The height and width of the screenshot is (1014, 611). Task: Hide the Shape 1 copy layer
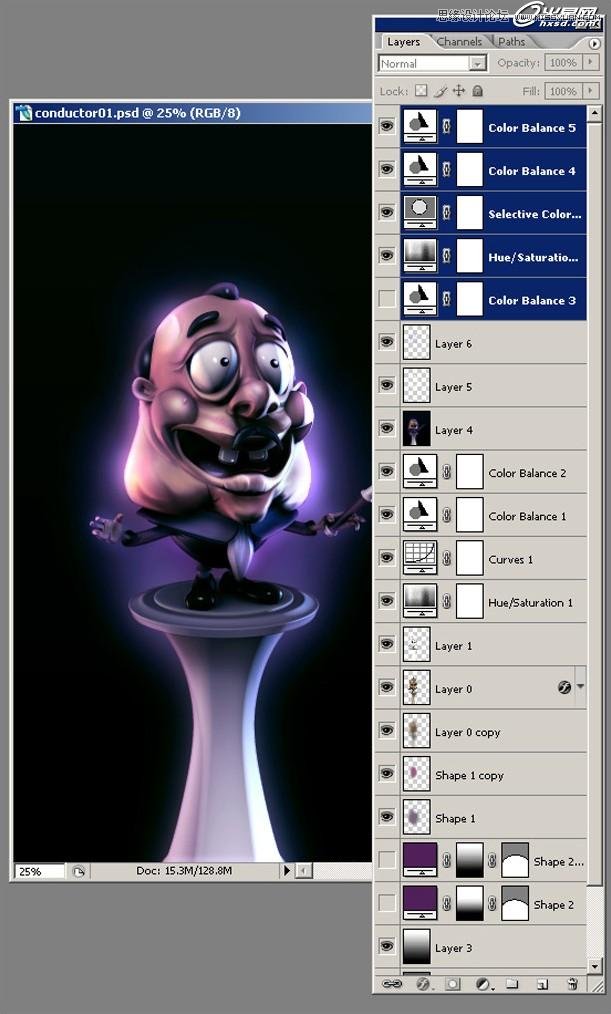point(387,773)
